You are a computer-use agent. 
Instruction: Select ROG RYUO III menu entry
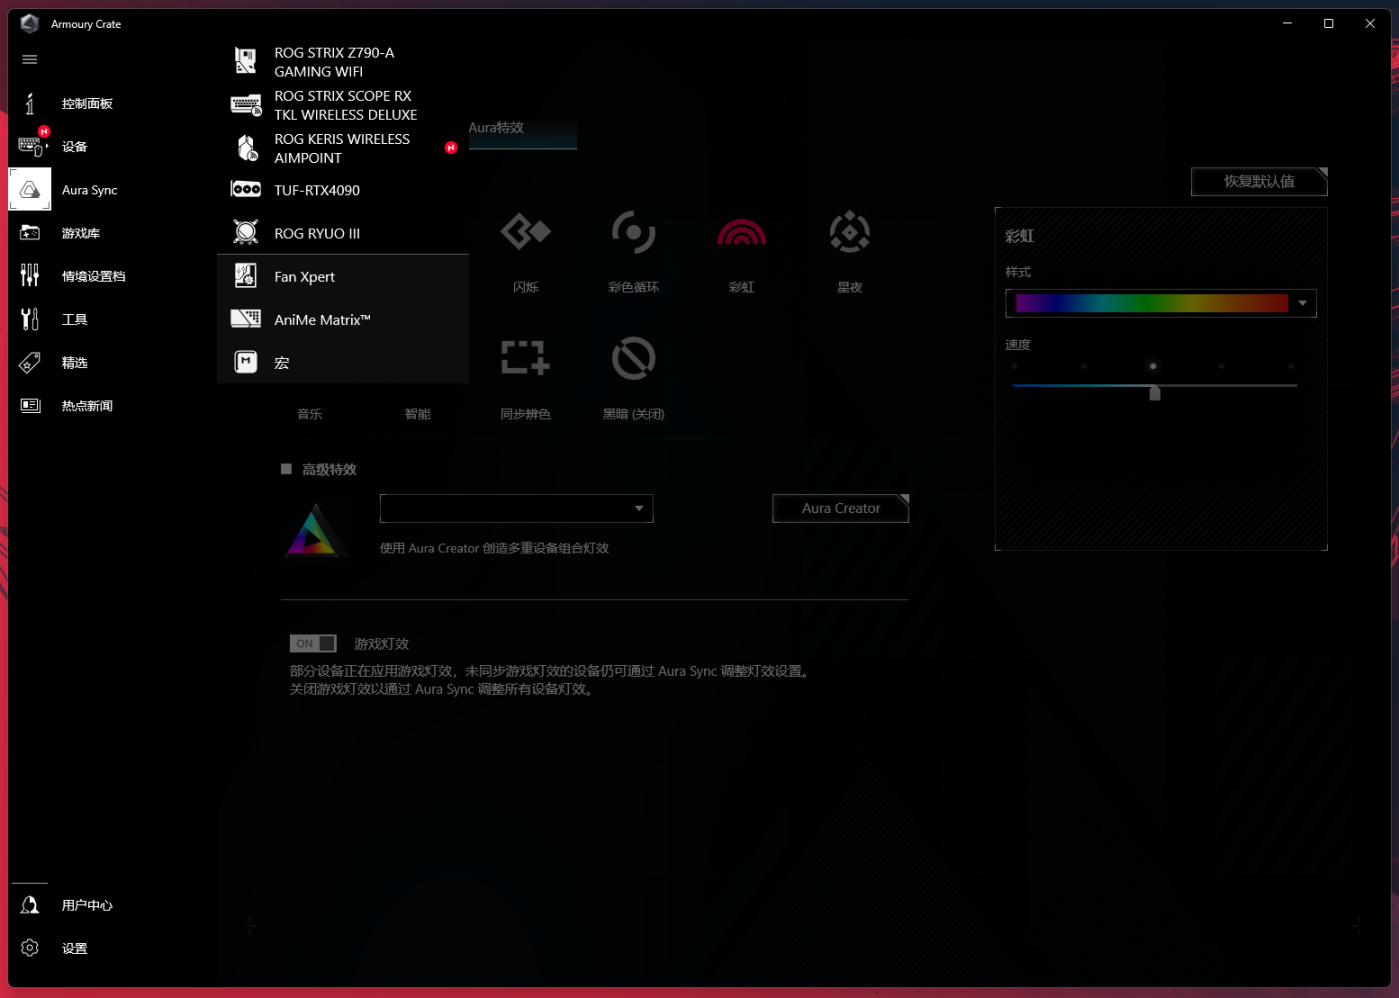(x=343, y=233)
